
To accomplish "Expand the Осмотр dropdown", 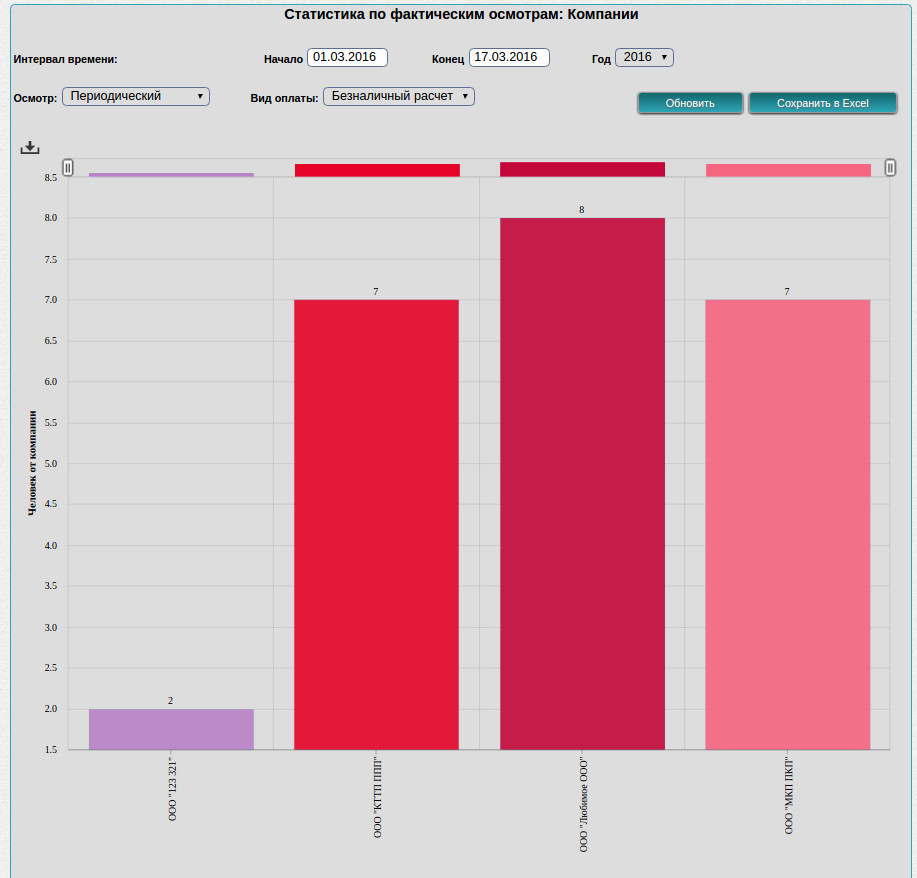I will tap(136, 97).
